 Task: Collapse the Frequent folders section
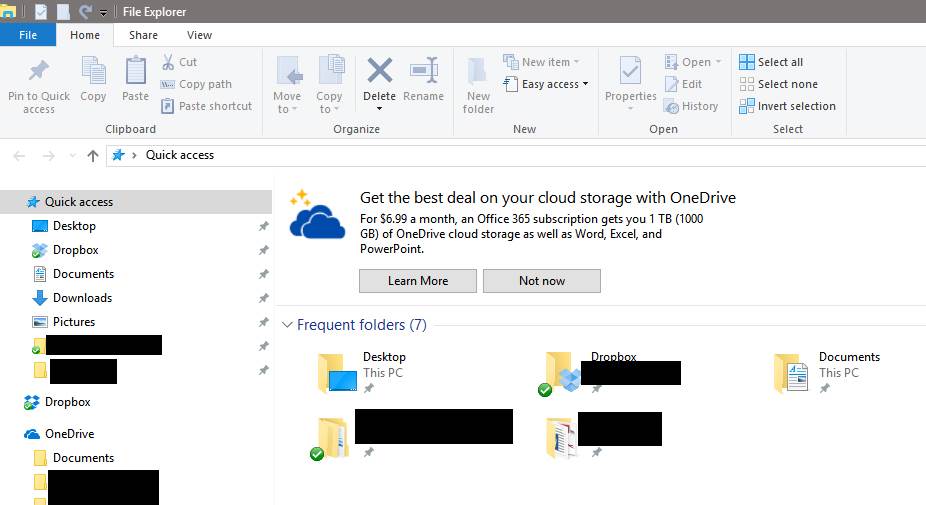point(288,325)
